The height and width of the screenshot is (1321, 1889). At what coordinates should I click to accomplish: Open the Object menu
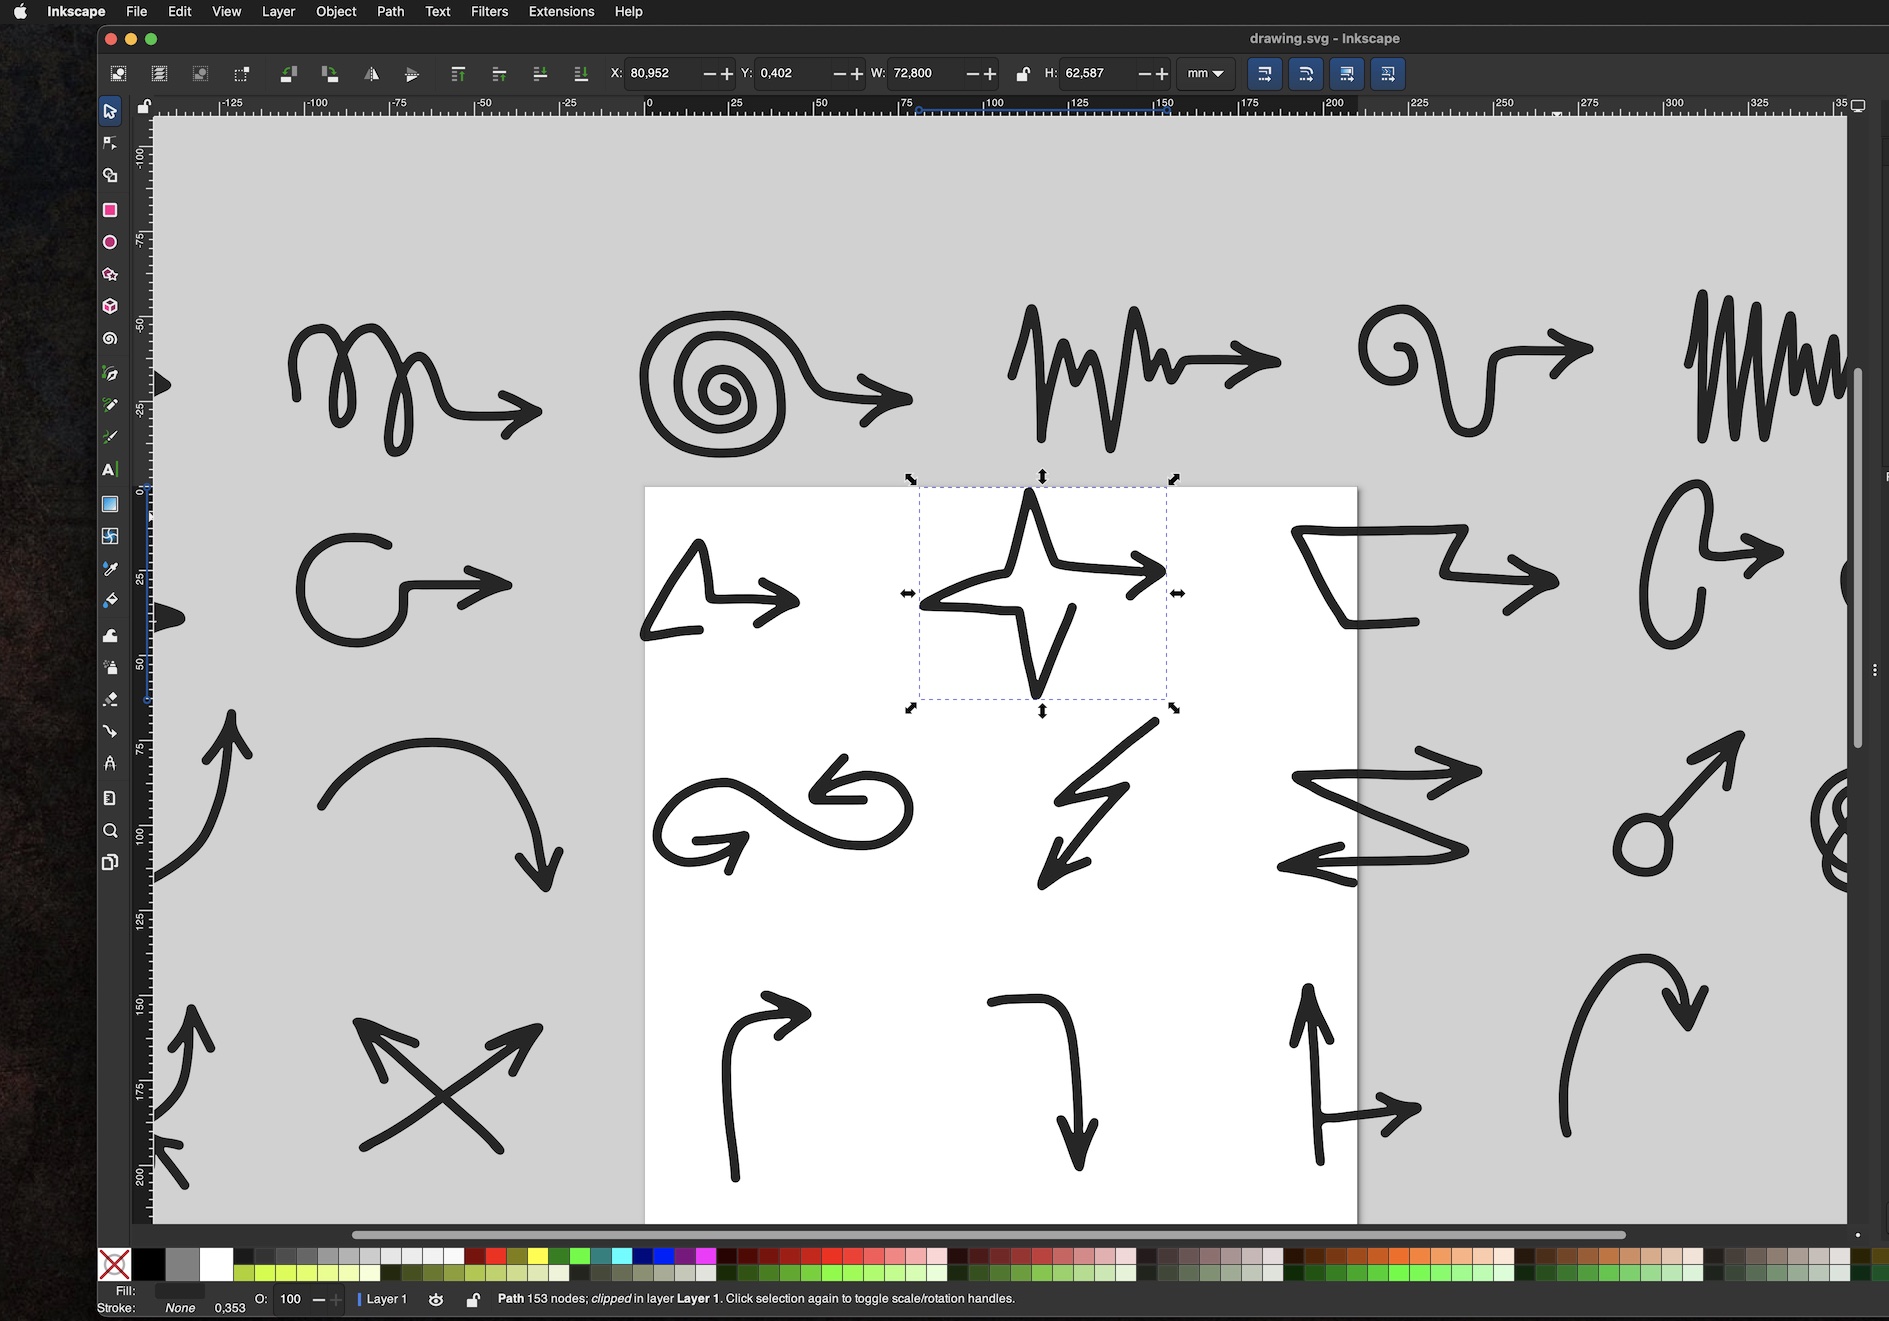tap(336, 12)
